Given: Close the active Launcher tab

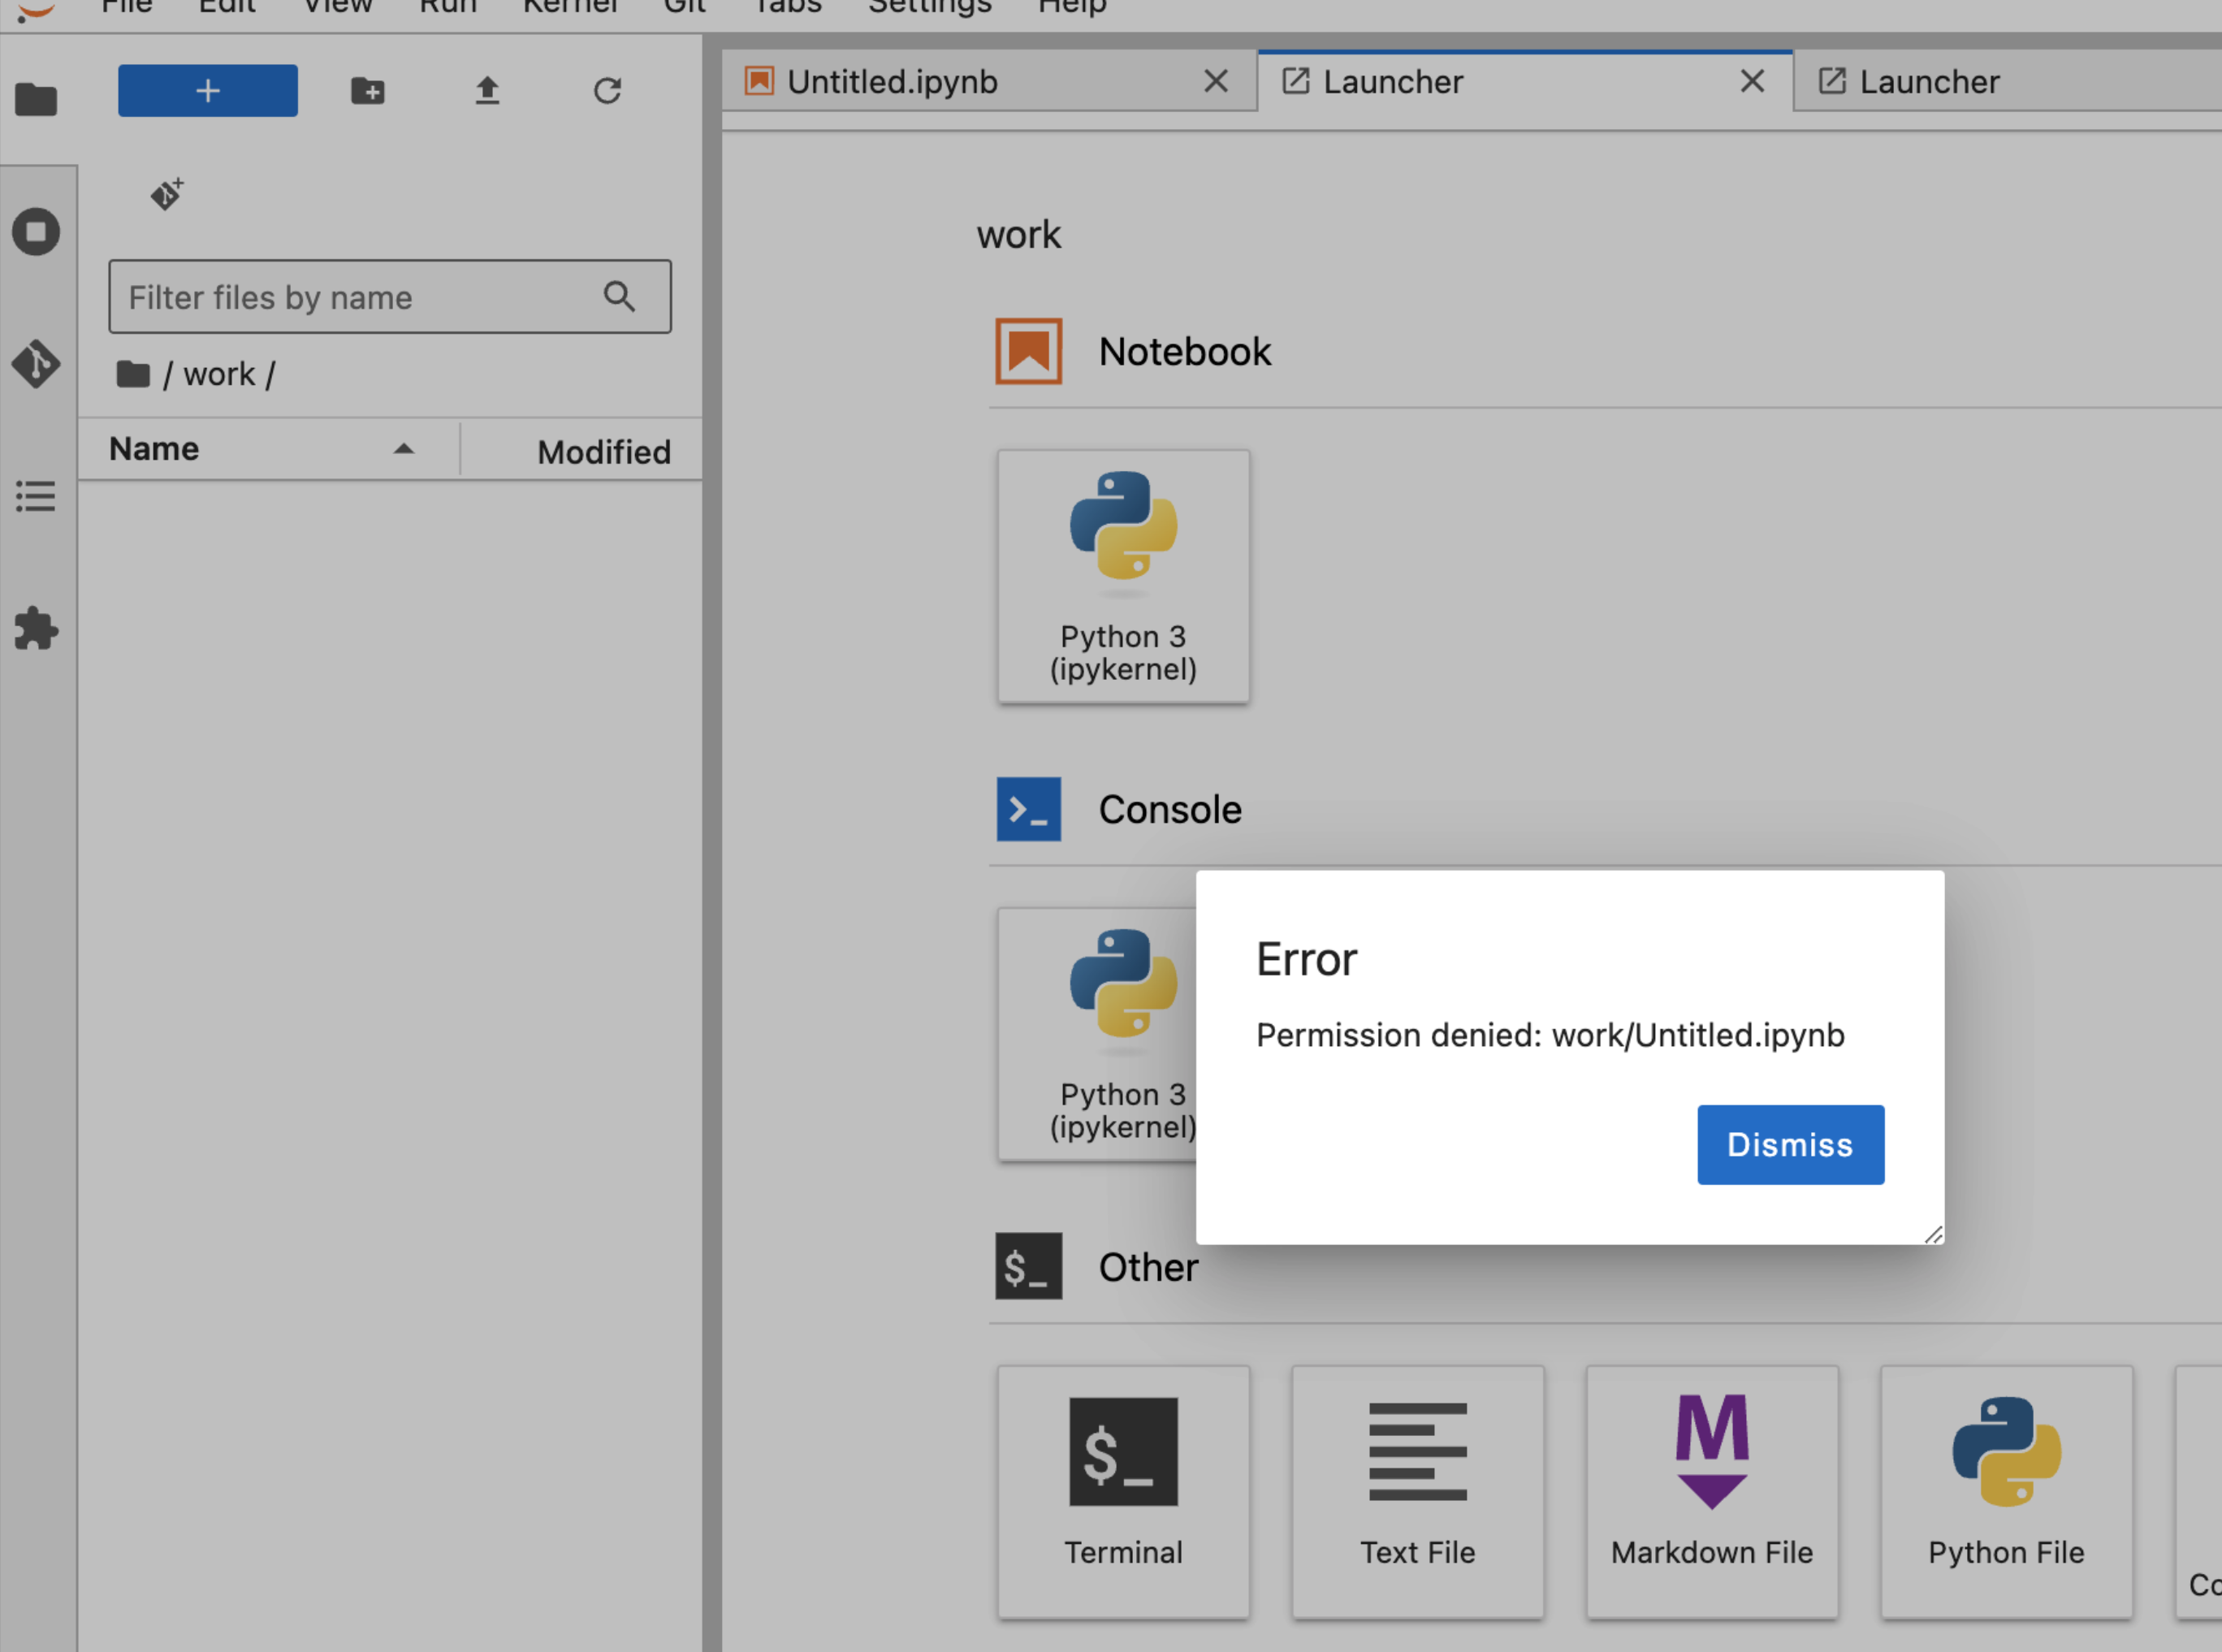Looking at the screenshot, I should pyautogui.click(x=1752, y=82).
